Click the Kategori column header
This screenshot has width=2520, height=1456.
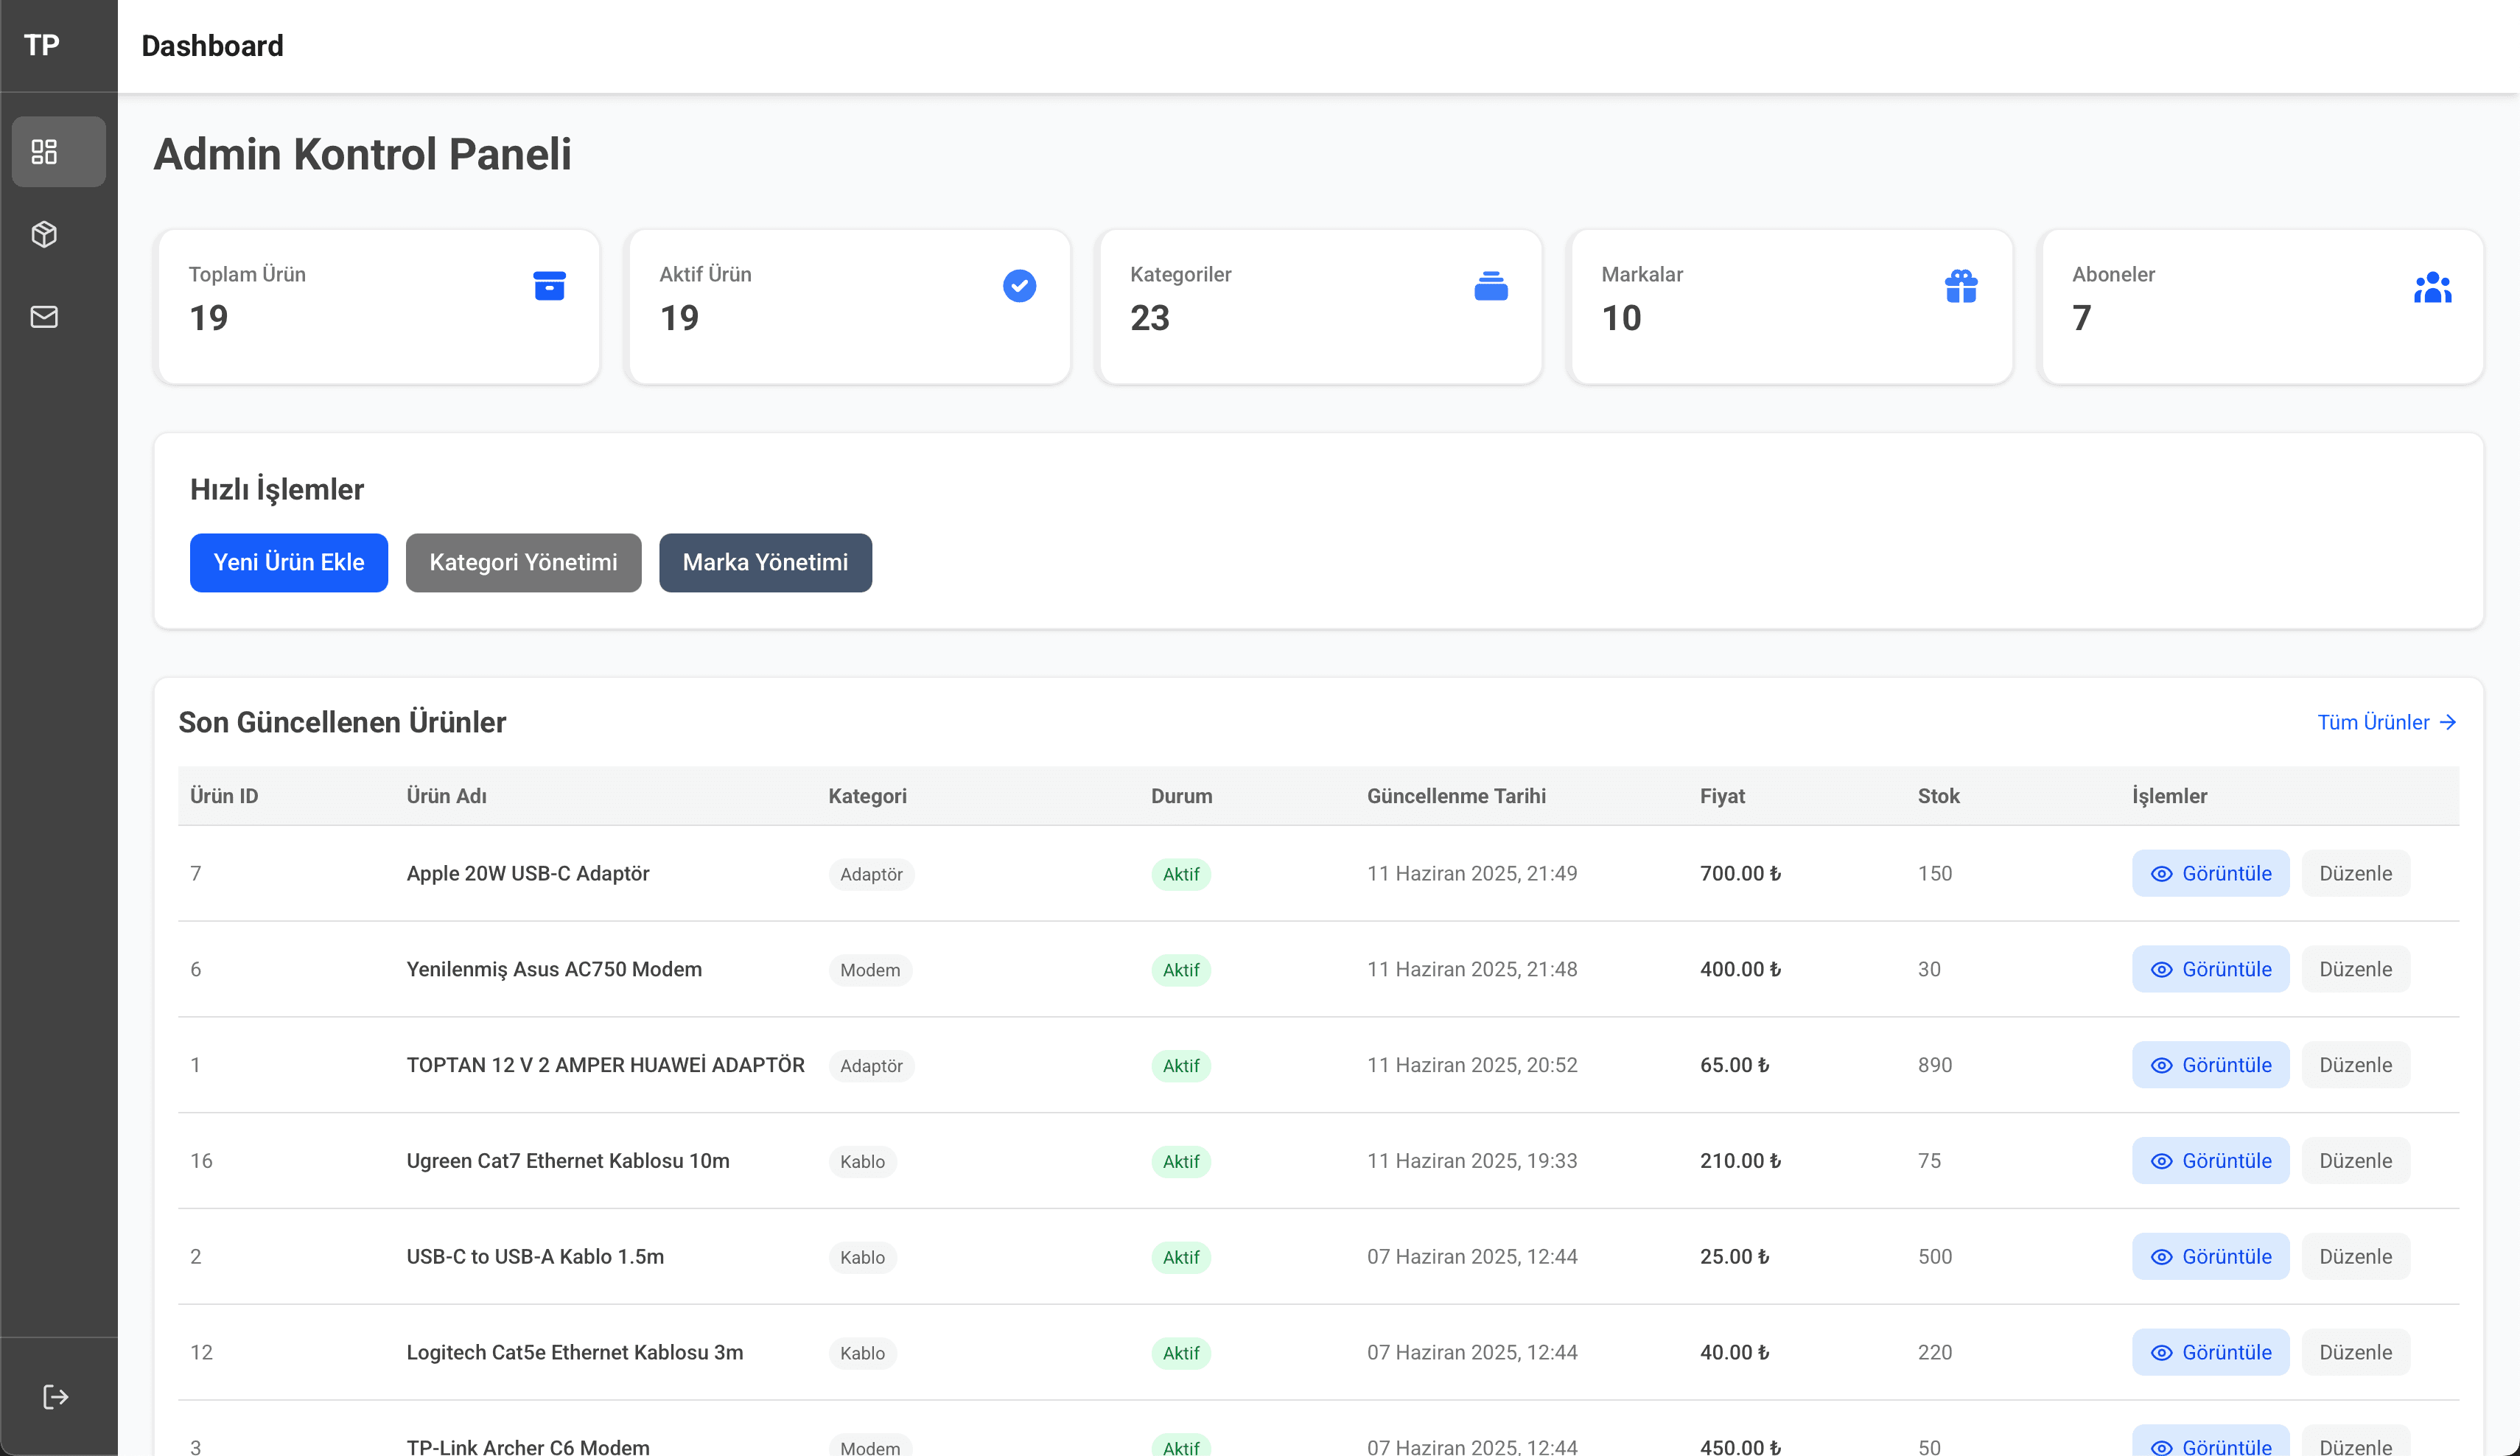pos(867,796)
